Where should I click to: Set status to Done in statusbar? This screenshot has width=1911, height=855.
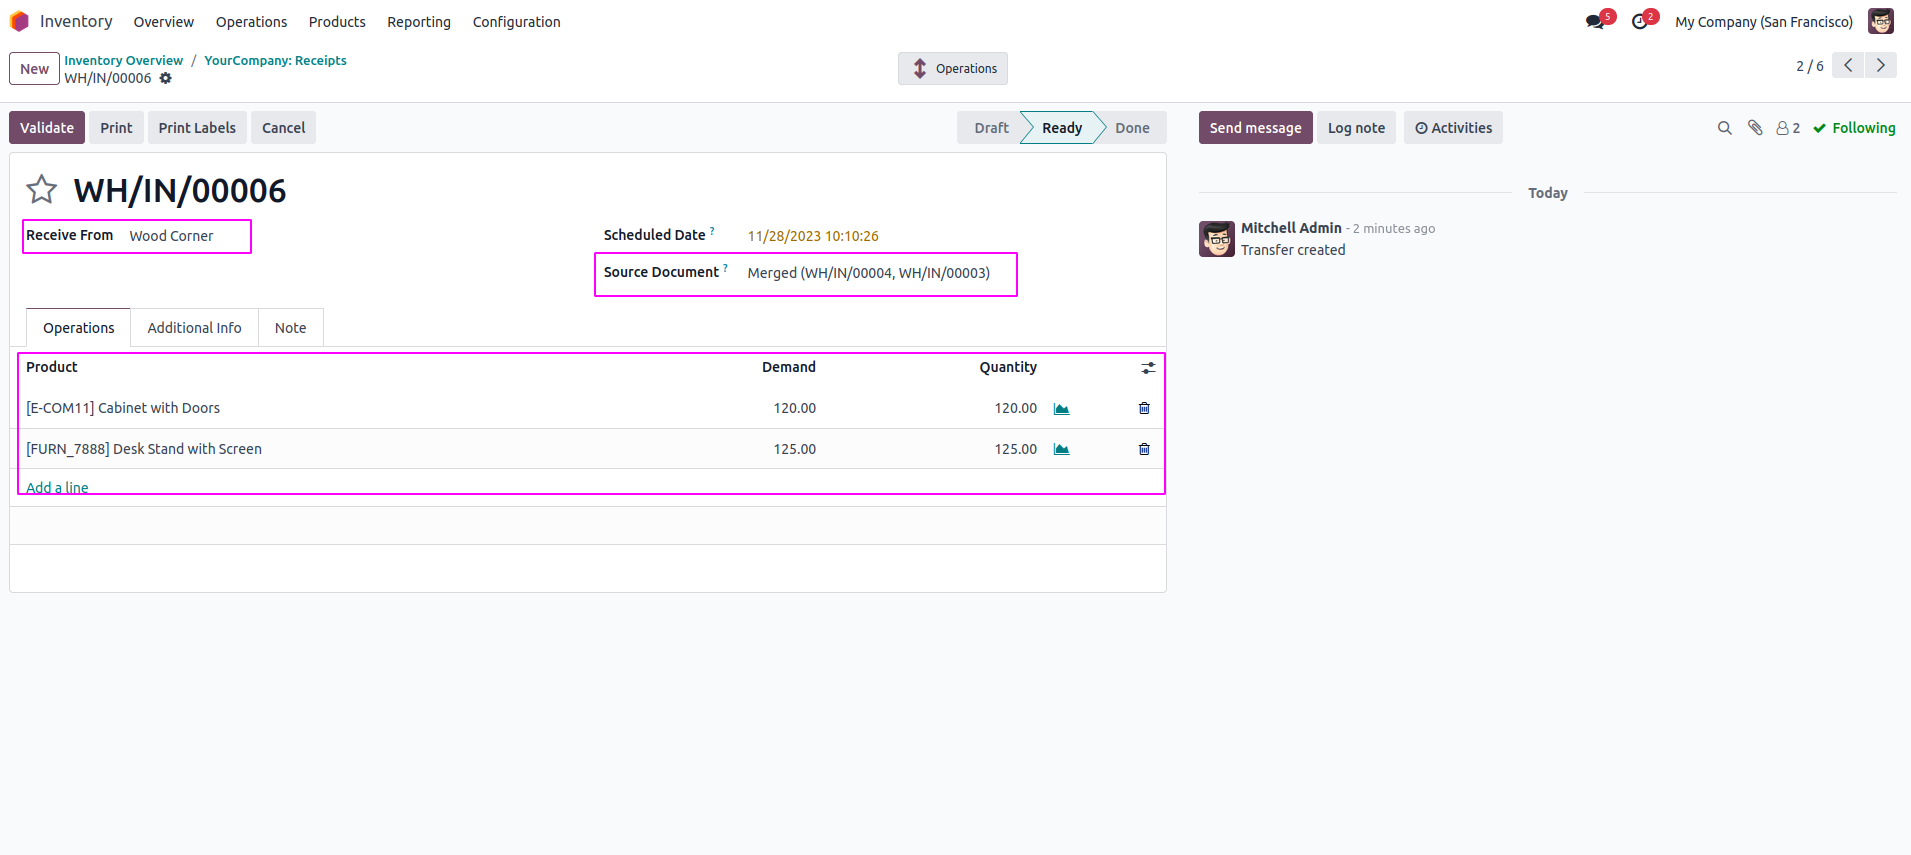1131,128
